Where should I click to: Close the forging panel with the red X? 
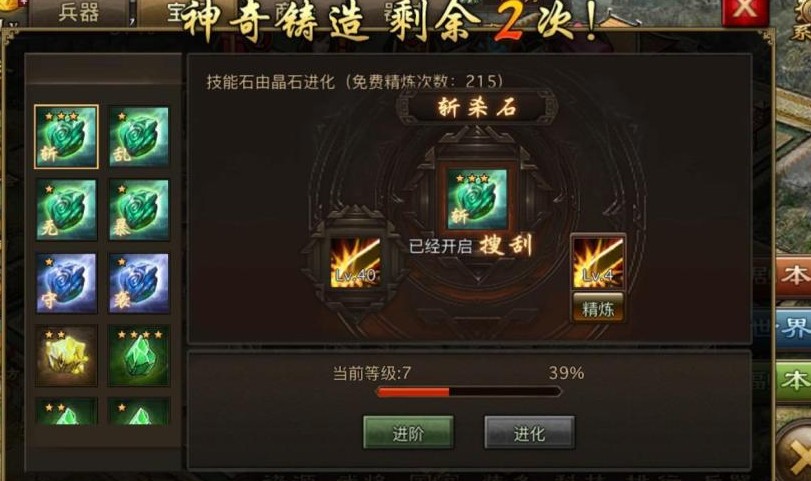tap(744, 10)
